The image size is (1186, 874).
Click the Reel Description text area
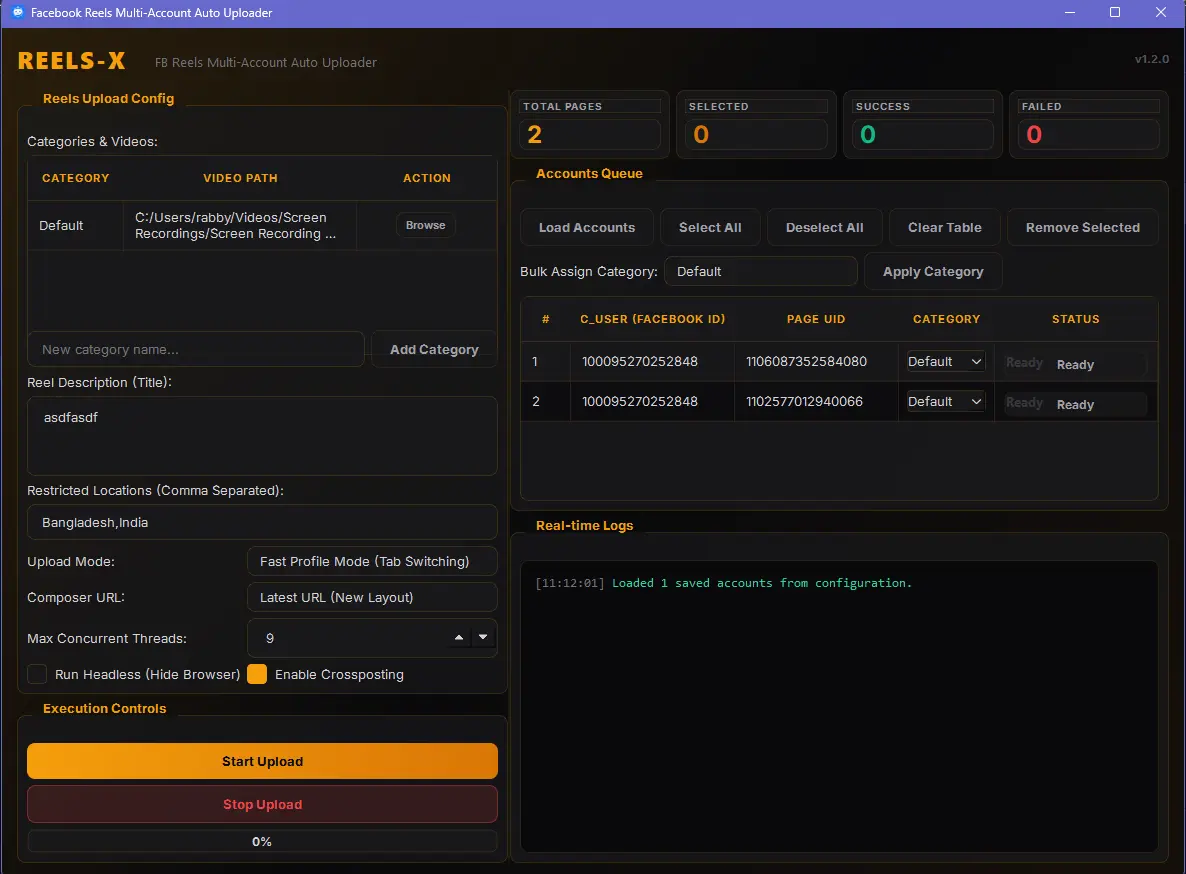coord(262,436)
